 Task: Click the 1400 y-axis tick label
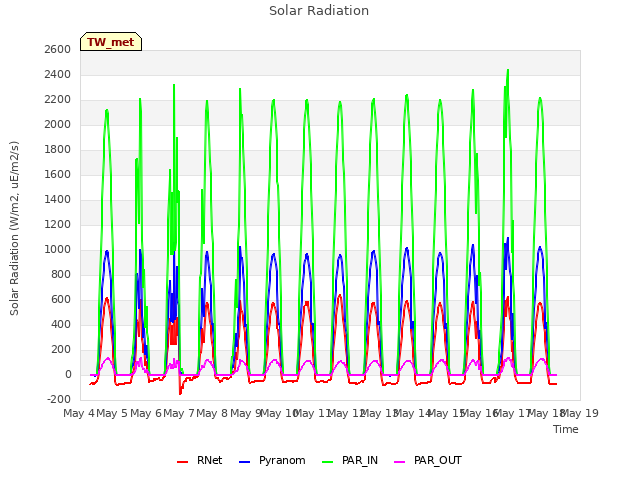click(x=58, y=200)
